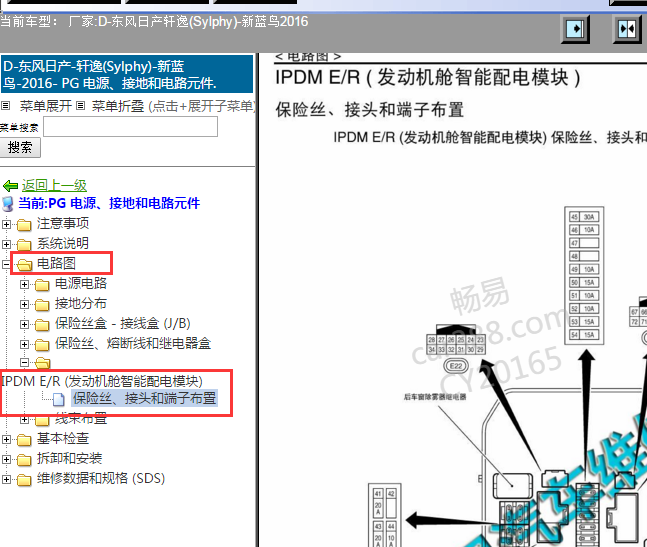Open the 保险丝、接头和端子布置 page item
This screenshot has height=547, width=647.
[x=144, y=398]
